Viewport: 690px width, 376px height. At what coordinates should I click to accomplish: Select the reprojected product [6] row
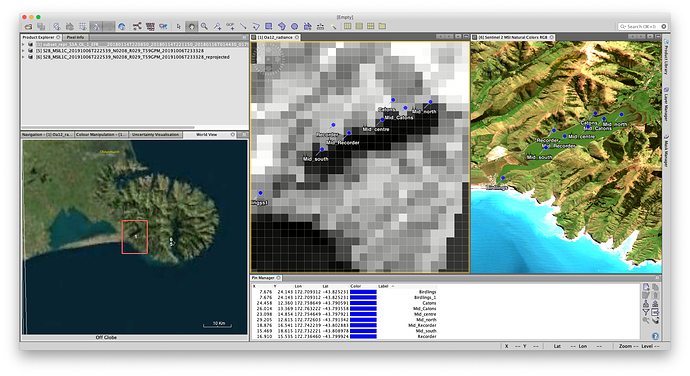pyautogui.click(x=132, y=57)
